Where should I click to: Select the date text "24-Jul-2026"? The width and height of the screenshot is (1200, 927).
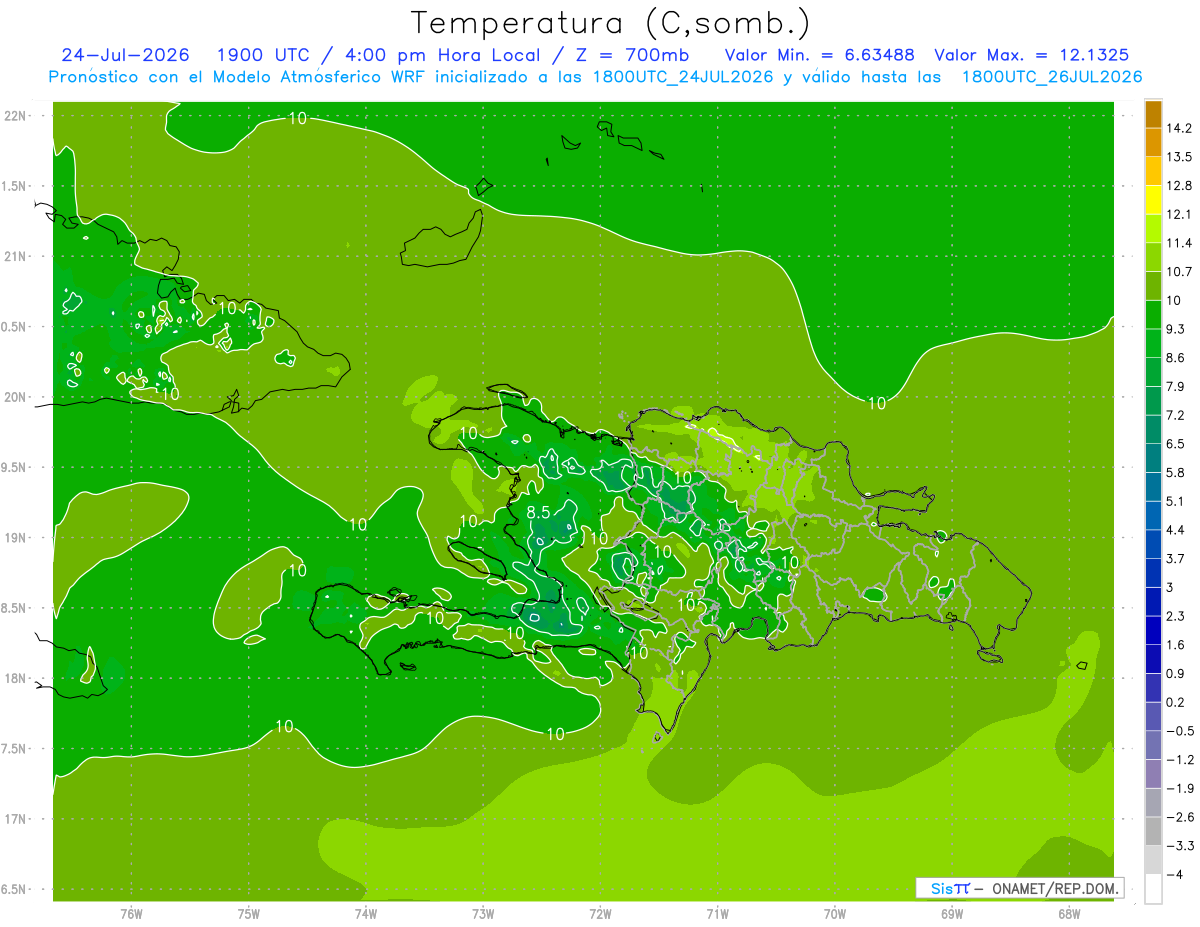(125, 55)
